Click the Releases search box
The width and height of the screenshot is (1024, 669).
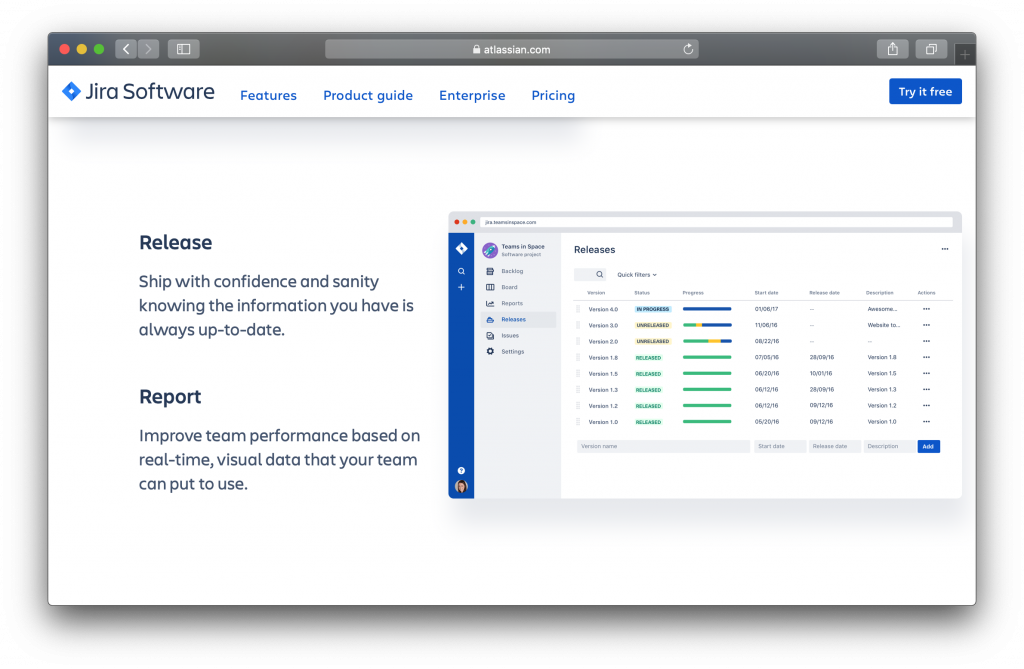pos(590,274)
